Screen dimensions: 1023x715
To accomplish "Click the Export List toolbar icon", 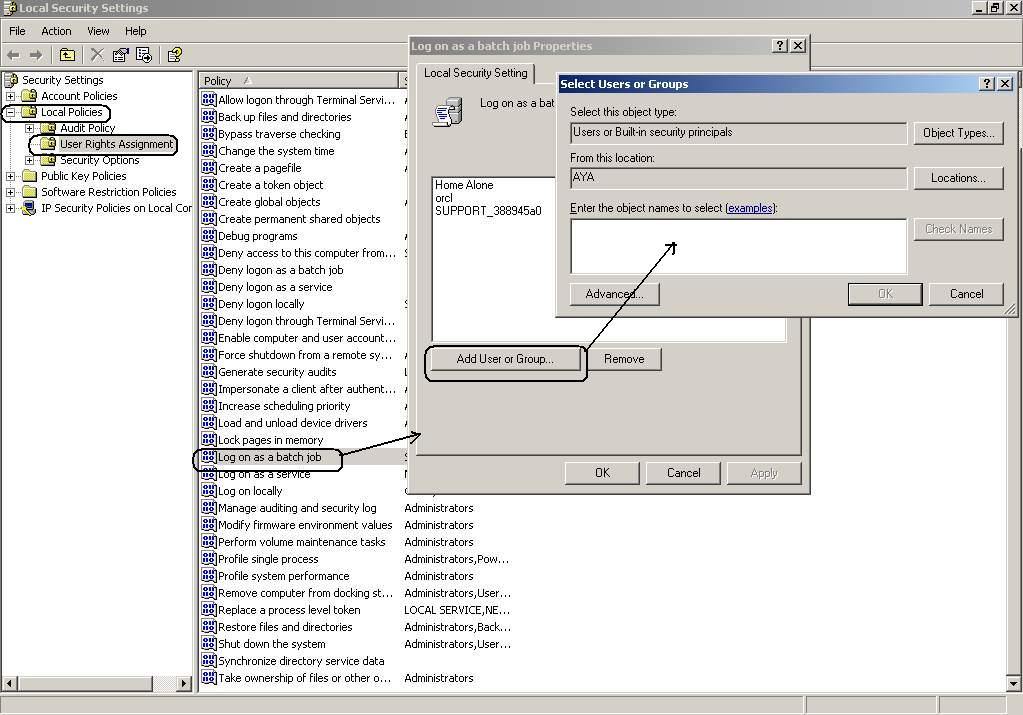I will pos(144,55).
